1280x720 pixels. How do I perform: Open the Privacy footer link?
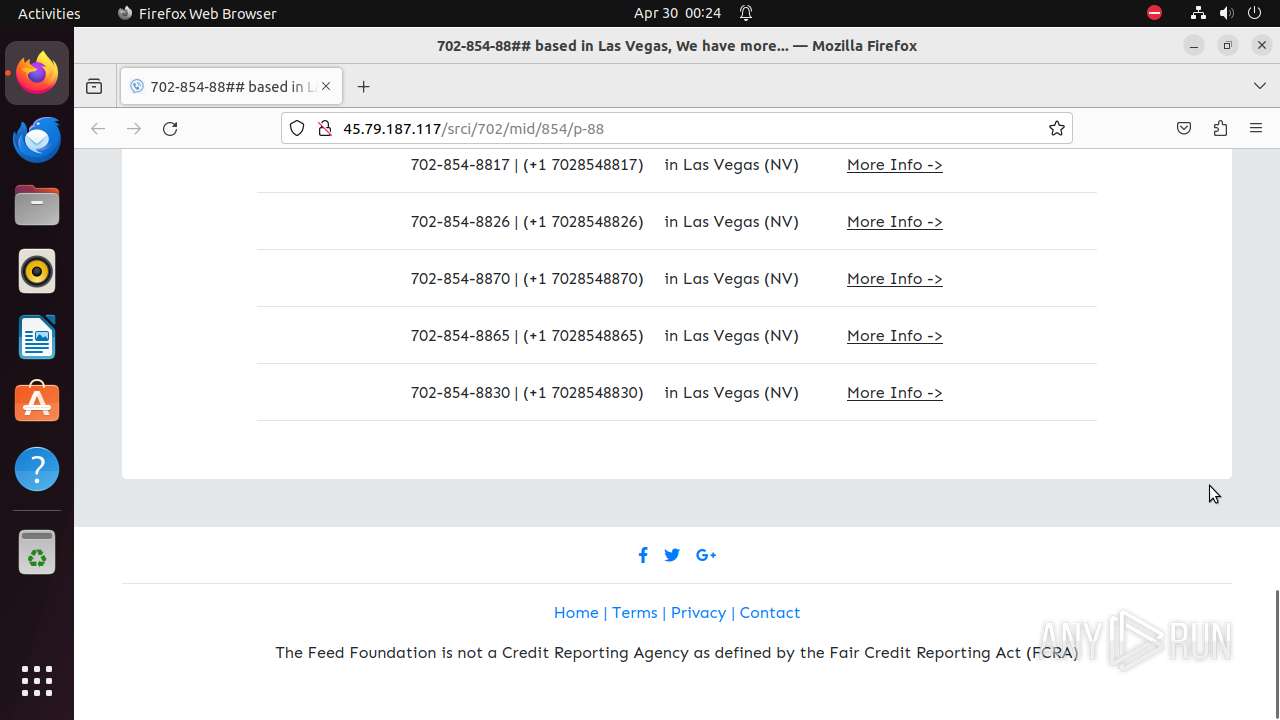pos(698,612)
